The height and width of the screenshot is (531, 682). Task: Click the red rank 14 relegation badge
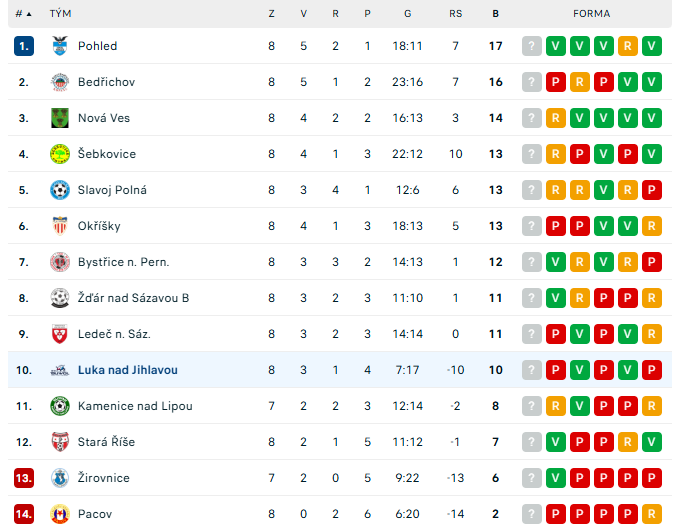(24, 514)
